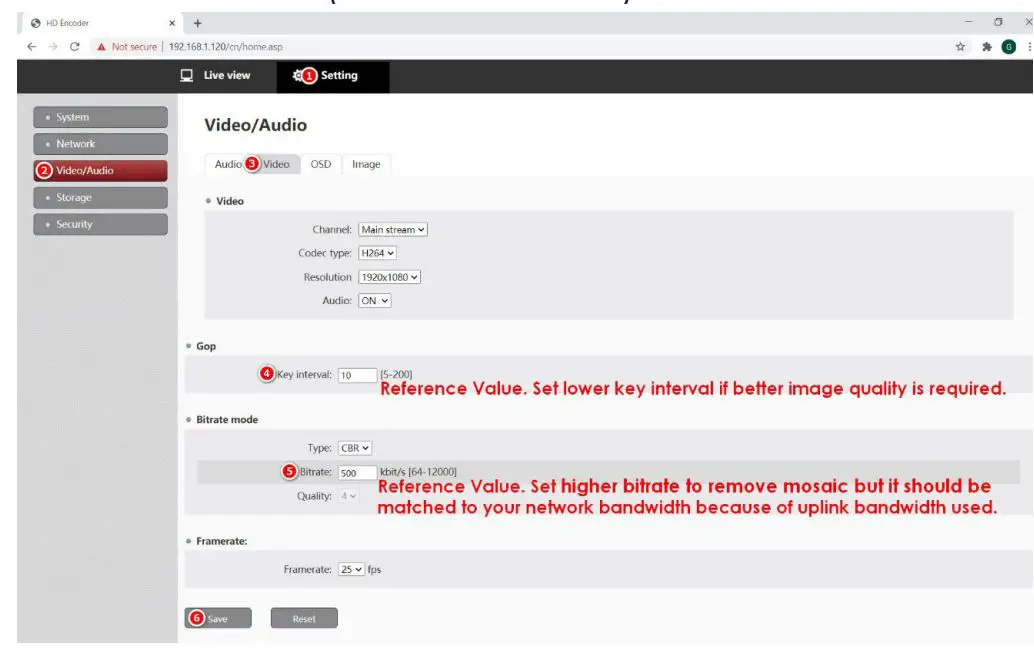Screen dimensions: 1034x649
Task: Switch to the Audio tab
Action: 228,164
